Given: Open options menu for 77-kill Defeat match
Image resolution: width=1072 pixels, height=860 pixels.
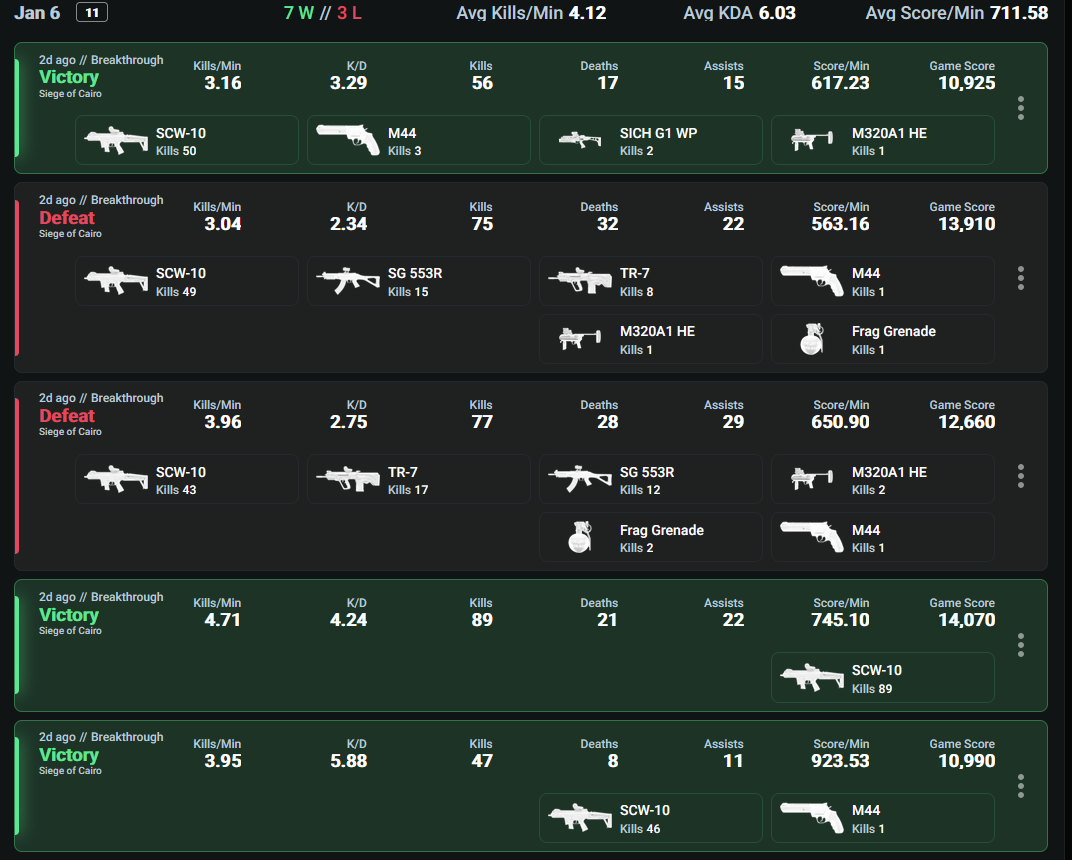Looking at the screenshot, I should click(x=1021, y=476).
